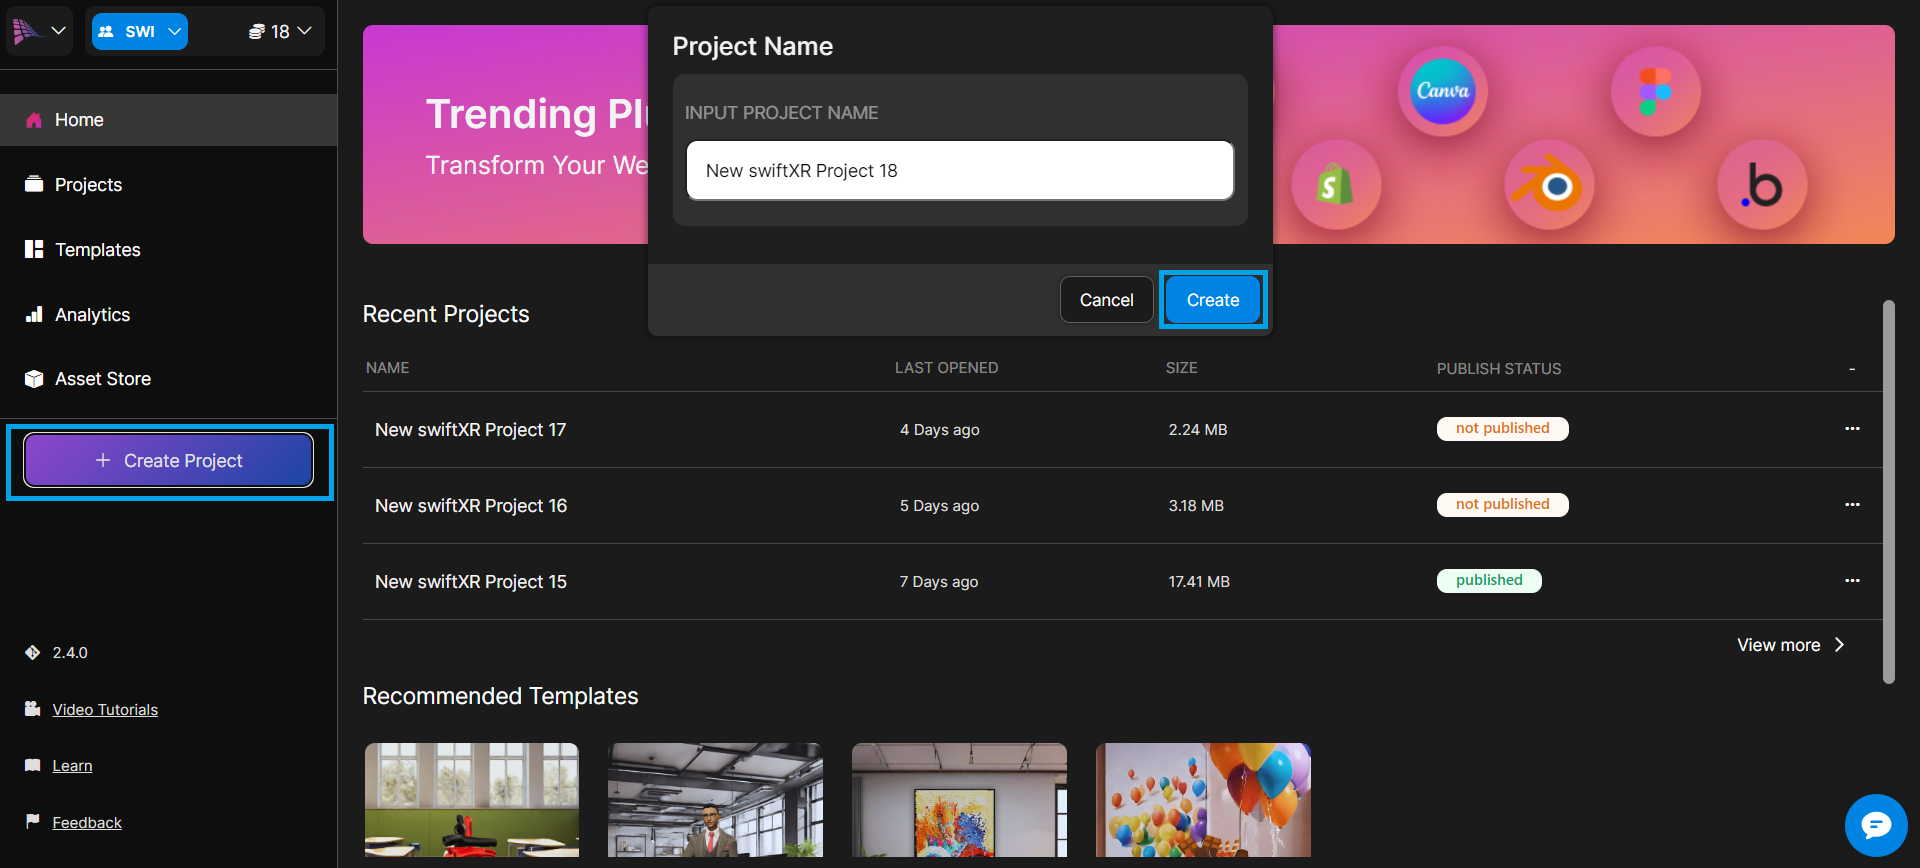The width and height of the screenshot is (1920, 868).
Task: Click the Bubble plugin icon
Action: (1761, 185)
